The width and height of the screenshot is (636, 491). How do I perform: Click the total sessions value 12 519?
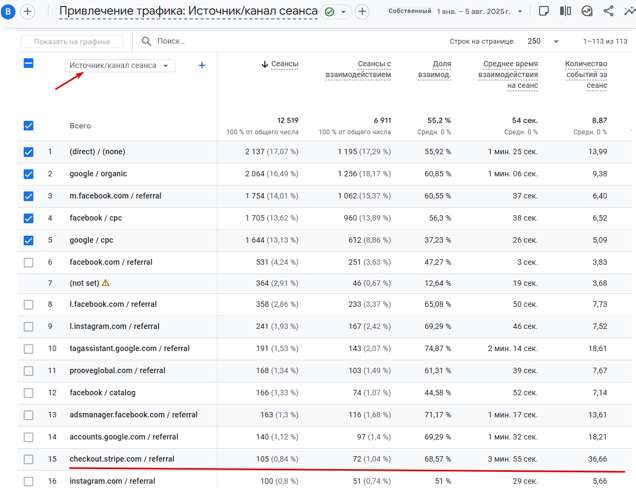pyautogui.click(x=288, y=120)
